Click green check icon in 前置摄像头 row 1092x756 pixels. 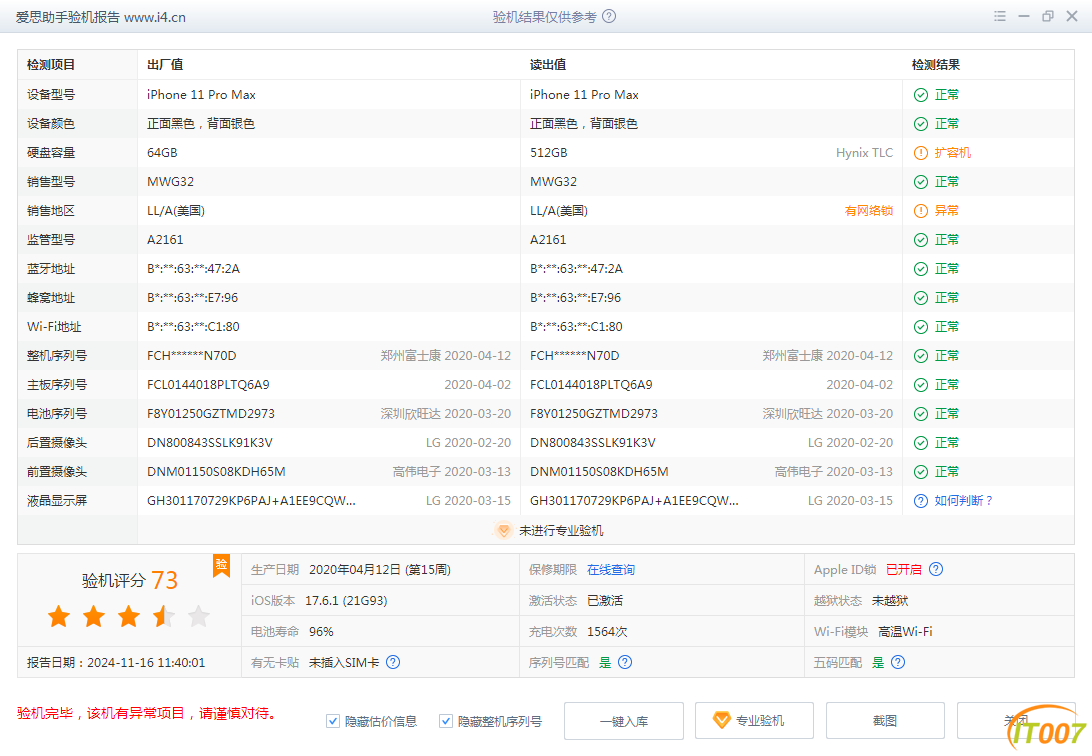click(x=921, y=472)
